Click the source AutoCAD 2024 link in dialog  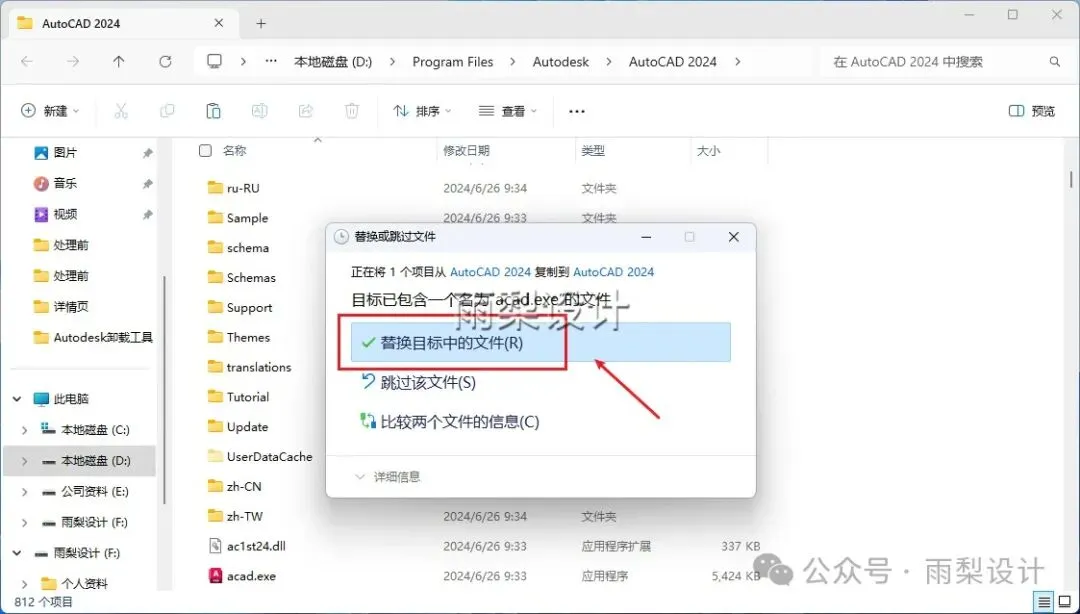pyautogui.click(x=490, y=272)
